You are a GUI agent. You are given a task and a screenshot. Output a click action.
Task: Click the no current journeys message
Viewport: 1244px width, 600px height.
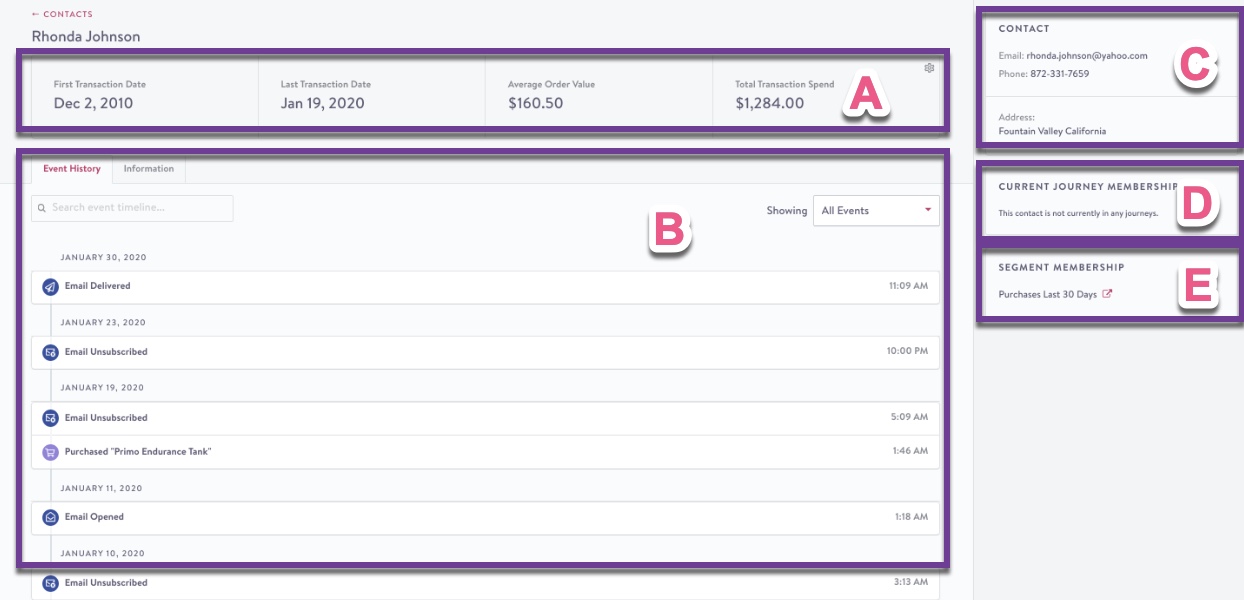click(x=1078, y=214)
